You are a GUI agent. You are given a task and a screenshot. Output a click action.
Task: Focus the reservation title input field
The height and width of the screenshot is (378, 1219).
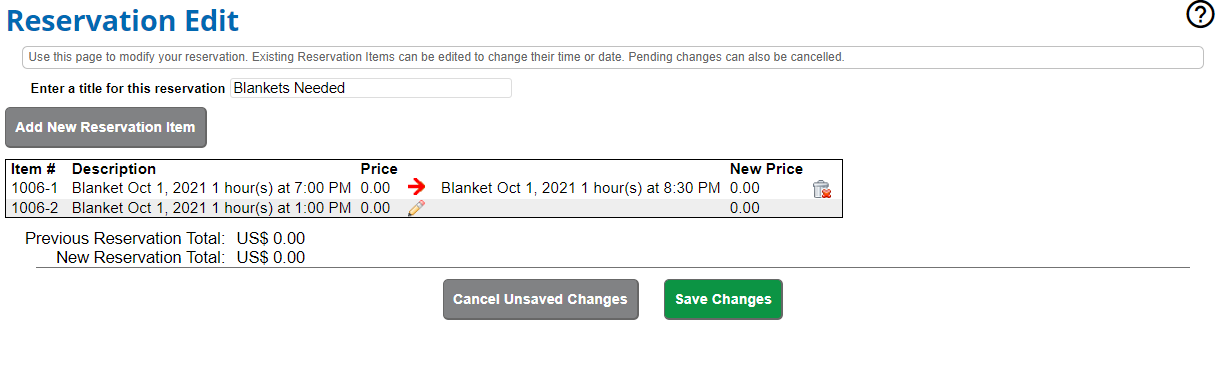click(x=371, y=88)
